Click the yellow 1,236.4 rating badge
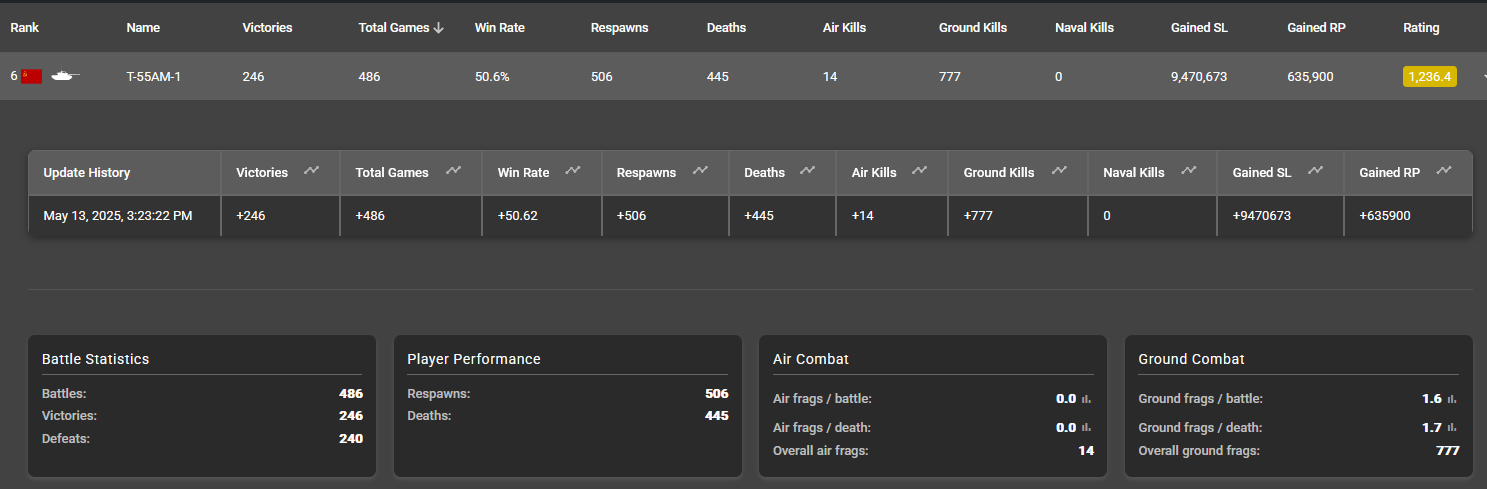 (1429, 77)
